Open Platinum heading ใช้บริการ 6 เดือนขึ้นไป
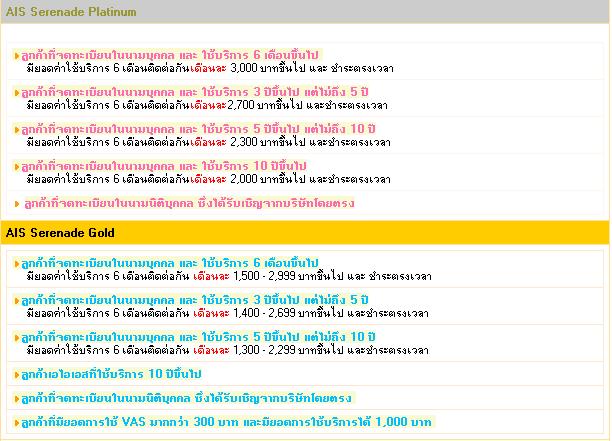This screenshot has height=441, width=612. 170,55
